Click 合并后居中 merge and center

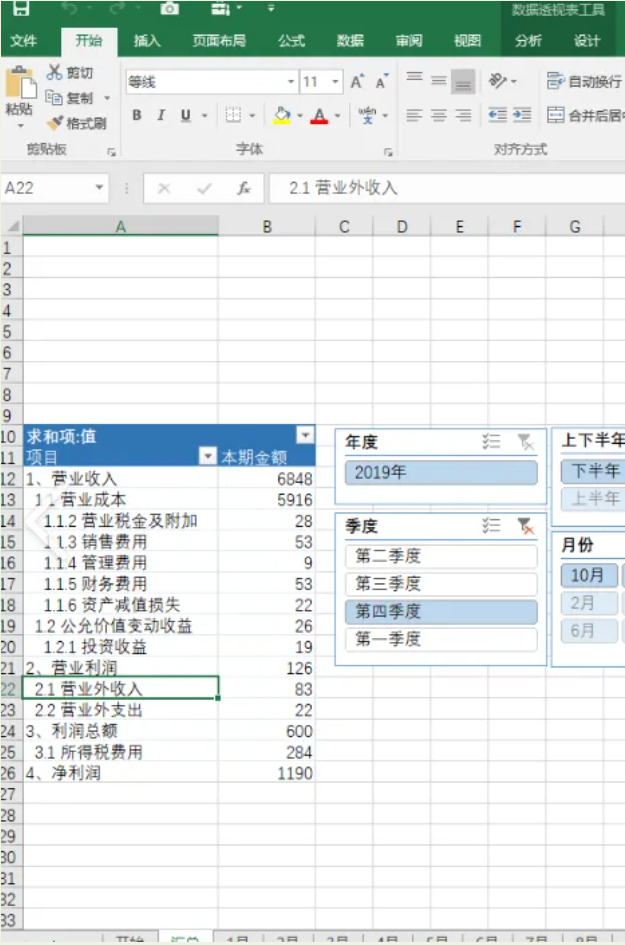coord(585,115)
